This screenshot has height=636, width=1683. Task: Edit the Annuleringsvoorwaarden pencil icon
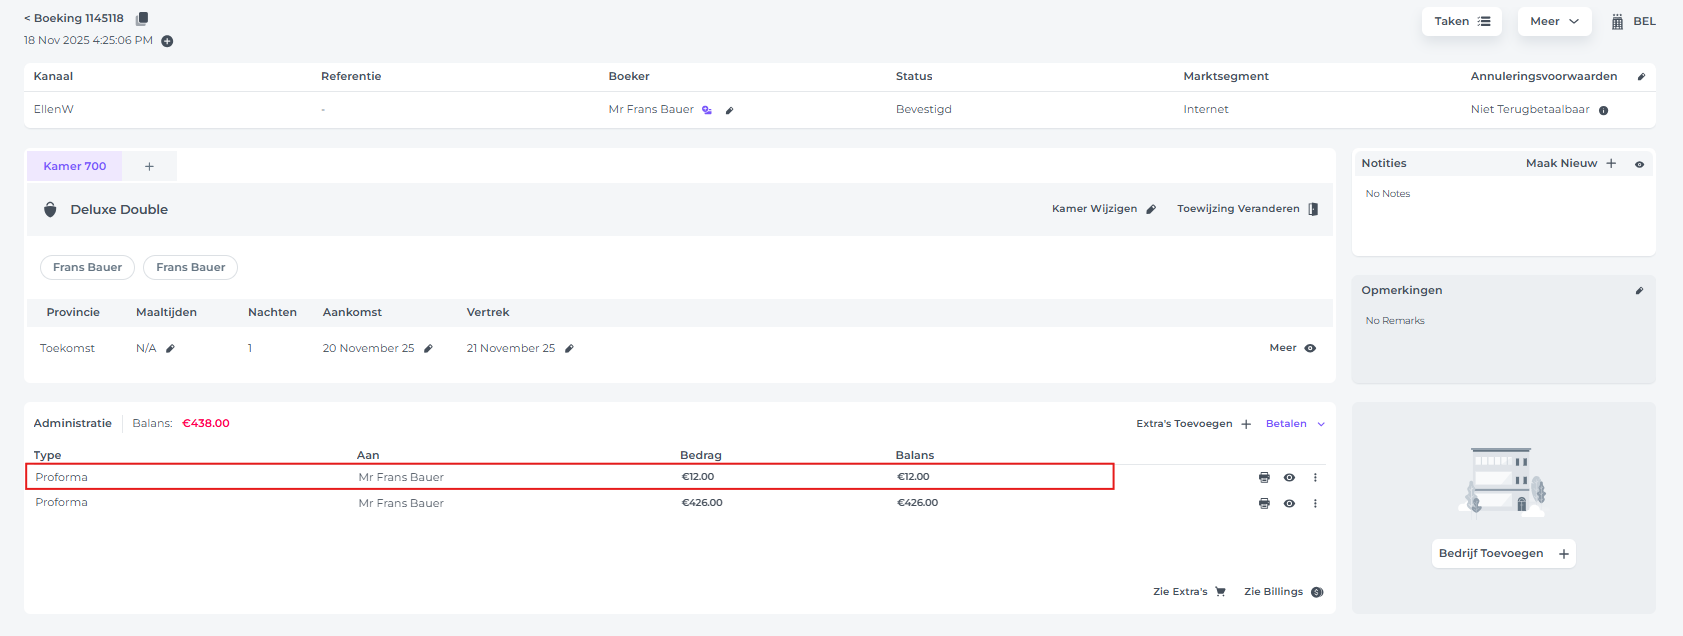point(1641,77)
